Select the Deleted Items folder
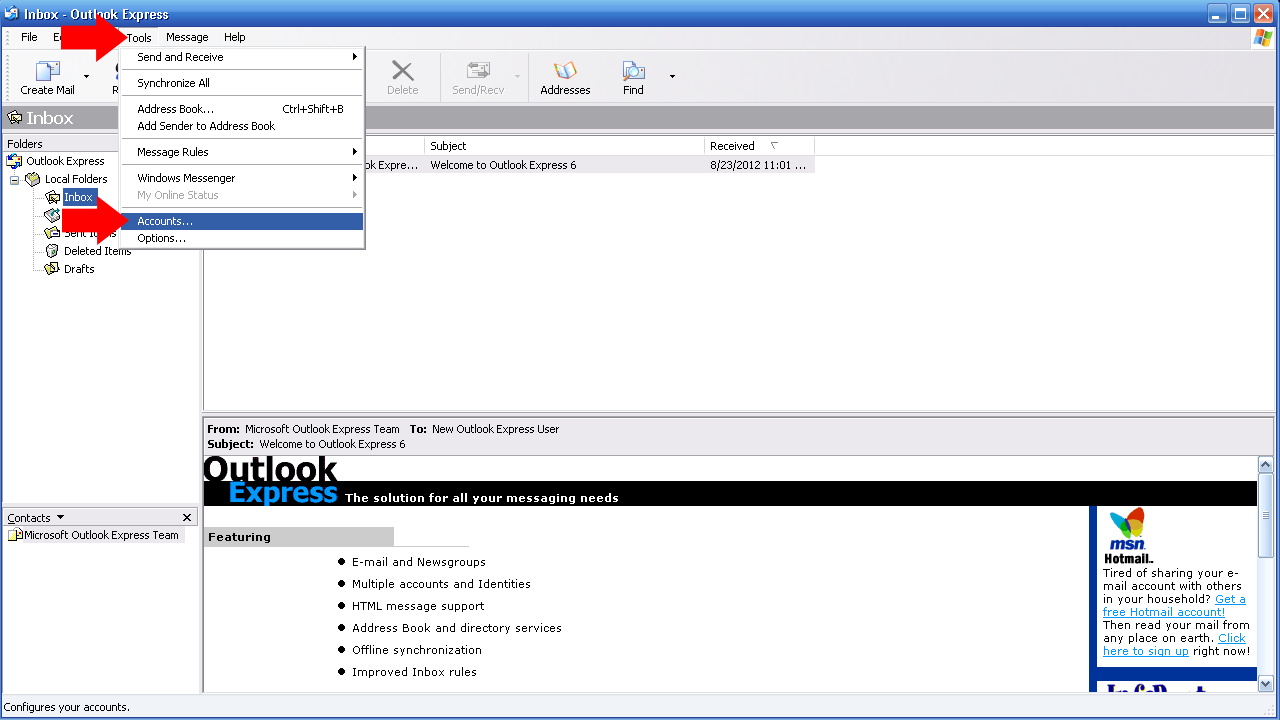The image size is (1280, 720). [97, 251]
